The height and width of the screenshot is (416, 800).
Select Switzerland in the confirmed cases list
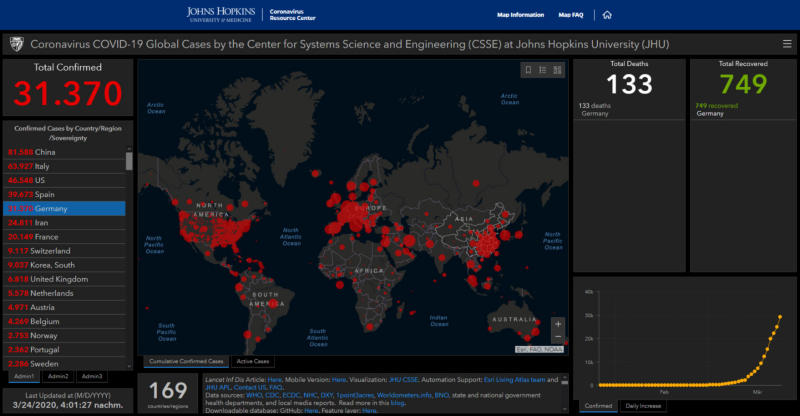pos(65,250)
